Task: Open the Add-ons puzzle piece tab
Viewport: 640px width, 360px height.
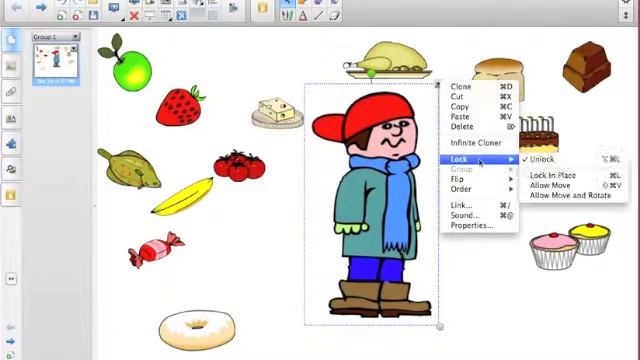Action: (11, 144)
